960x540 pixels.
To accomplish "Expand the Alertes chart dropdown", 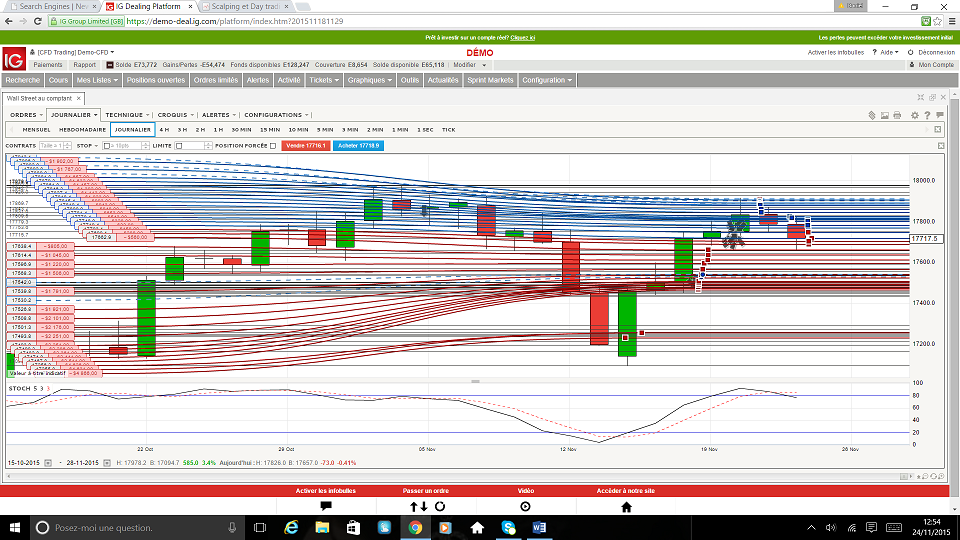I will coord(219,114).
